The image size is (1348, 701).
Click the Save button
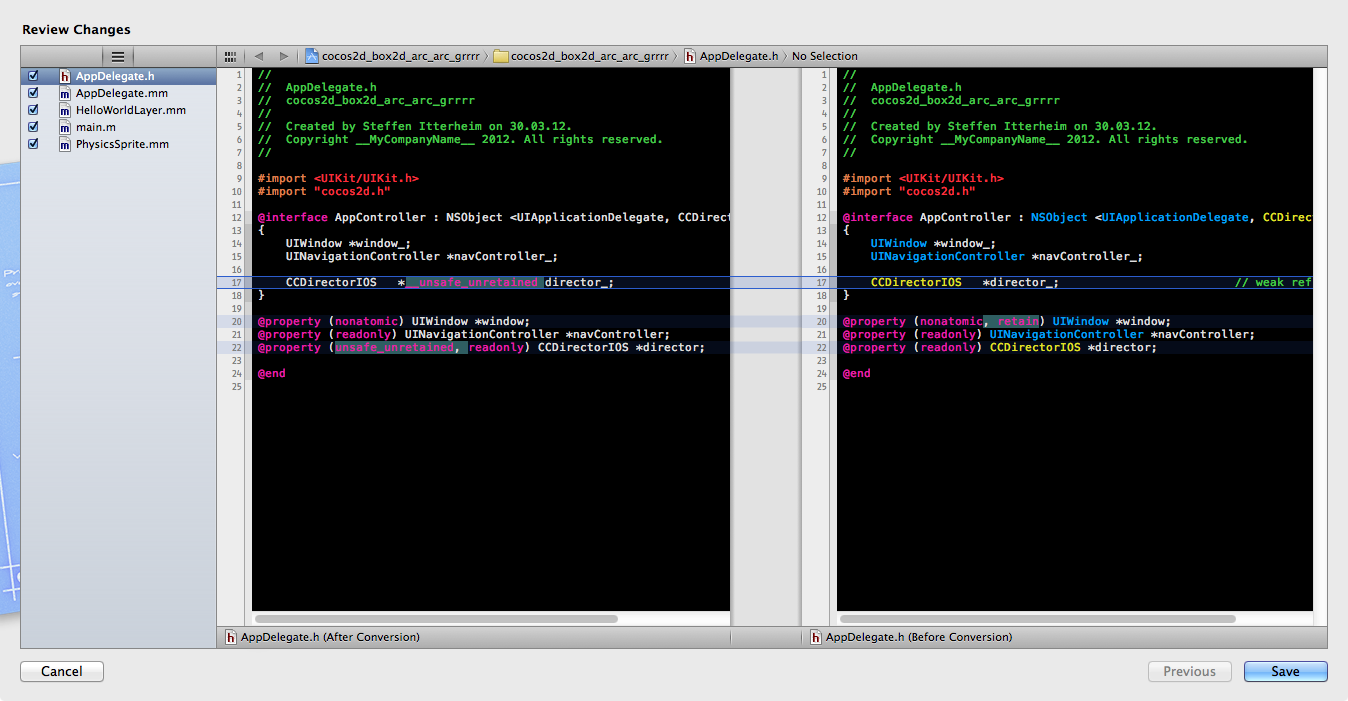tap(1285, 671)
